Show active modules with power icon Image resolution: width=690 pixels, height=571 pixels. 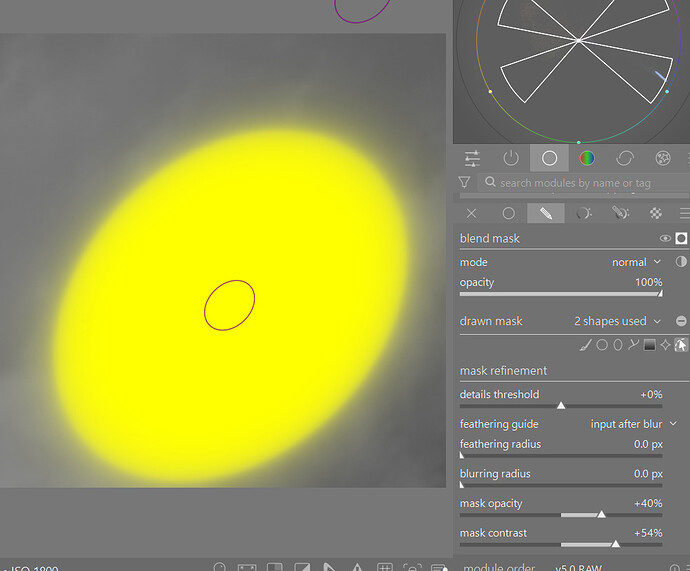pyautogui.click(x=511, y=158)
